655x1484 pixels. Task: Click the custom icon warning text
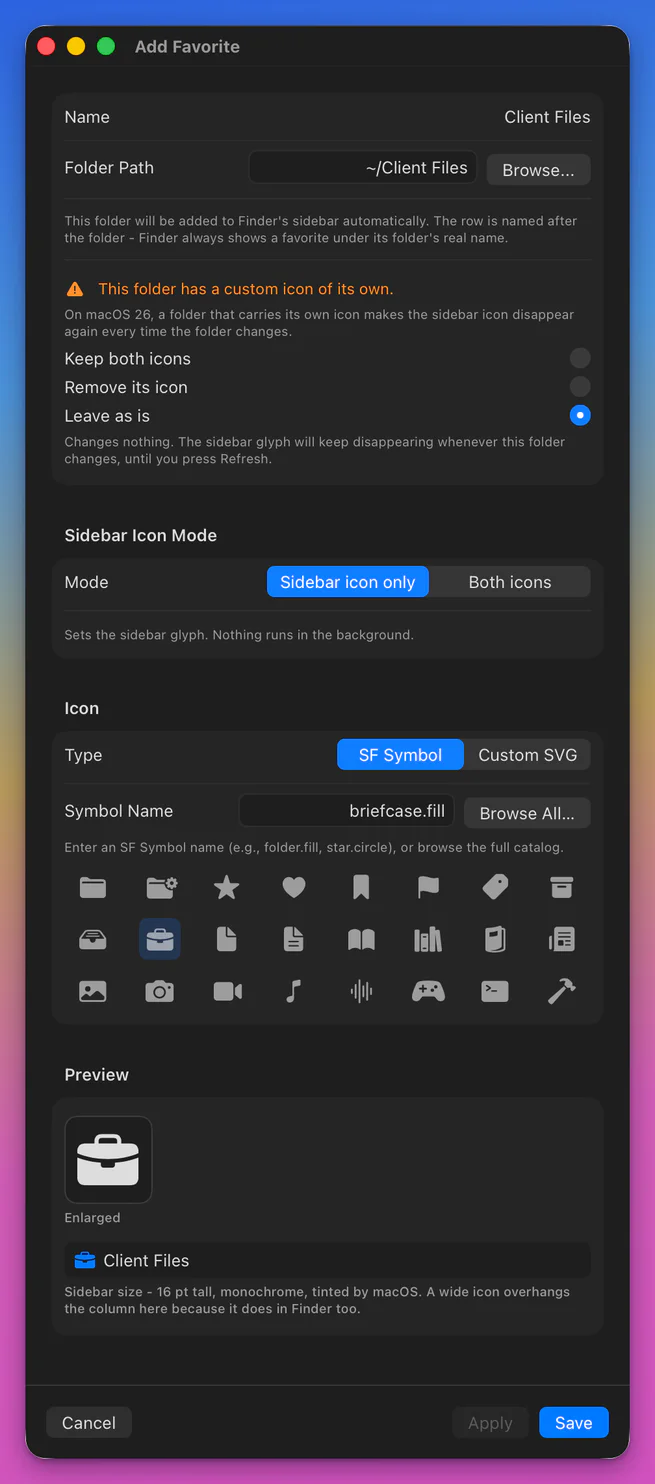pos(246,289)
